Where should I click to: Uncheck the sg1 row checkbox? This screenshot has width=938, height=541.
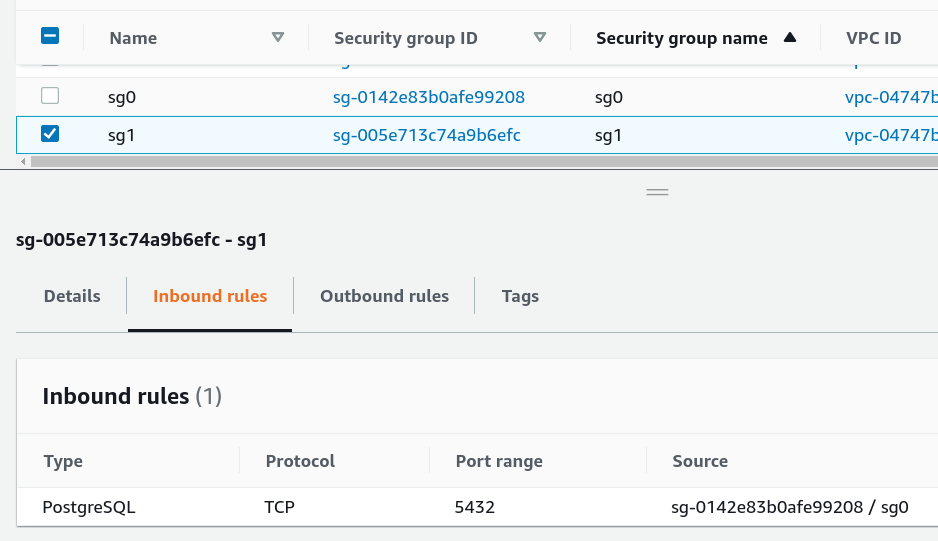click(x=50, y=133)
